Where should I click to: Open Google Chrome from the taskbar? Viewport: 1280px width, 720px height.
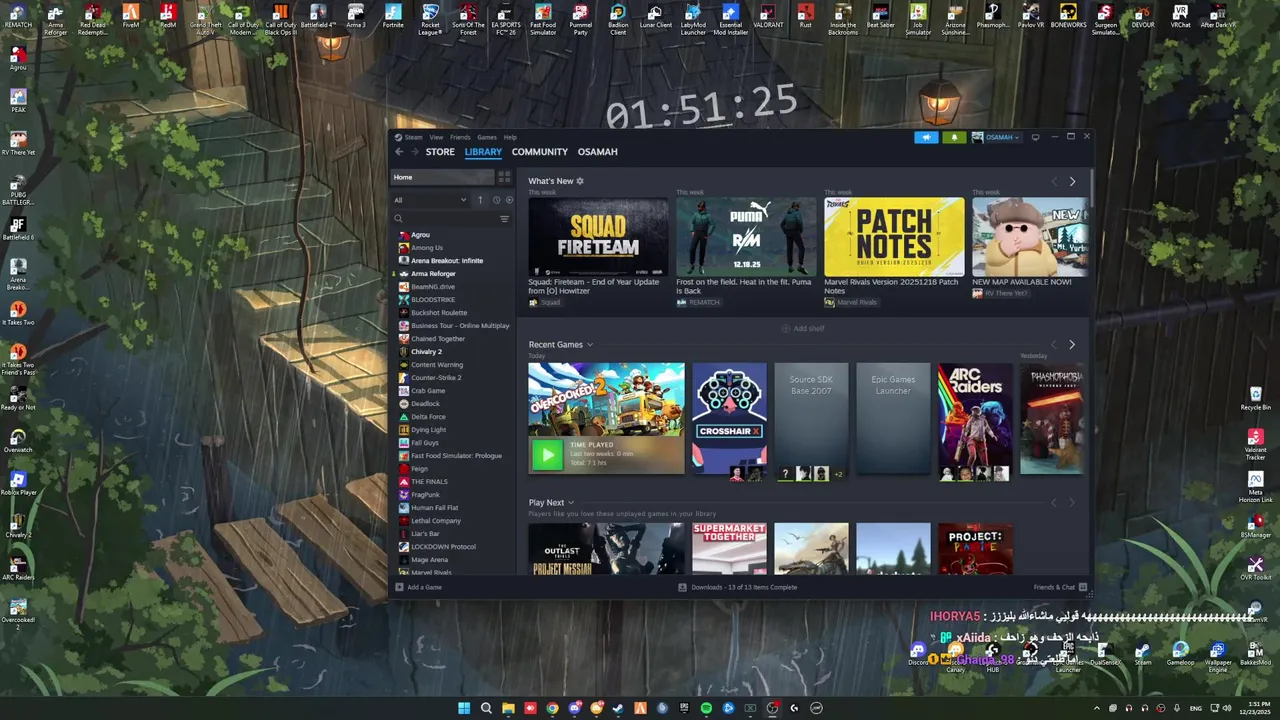pyautogui.click(x=552, y=708)
